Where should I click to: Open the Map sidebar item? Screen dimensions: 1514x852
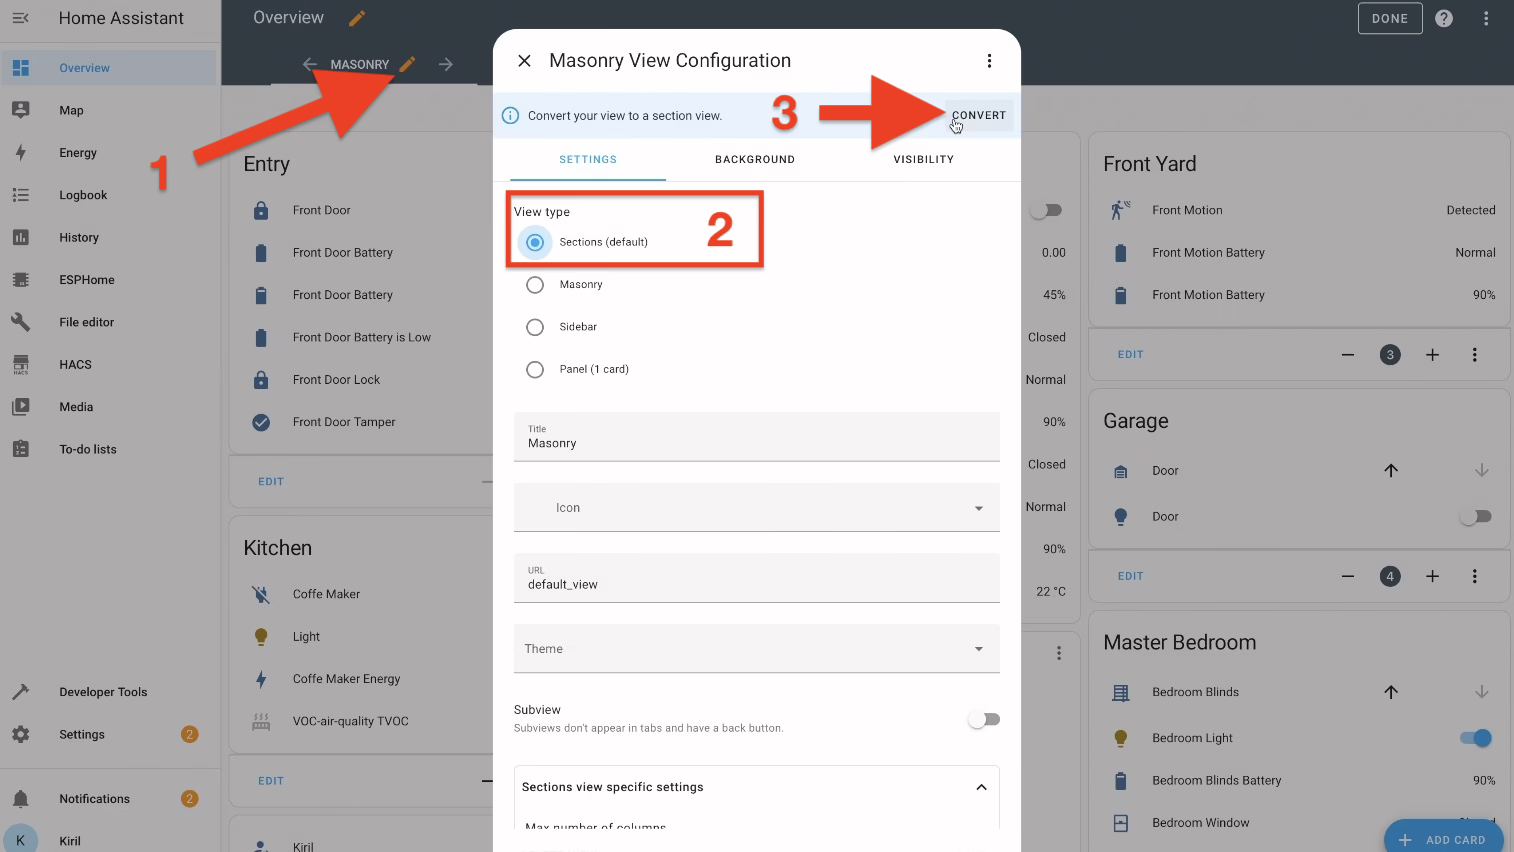[109, 110]
